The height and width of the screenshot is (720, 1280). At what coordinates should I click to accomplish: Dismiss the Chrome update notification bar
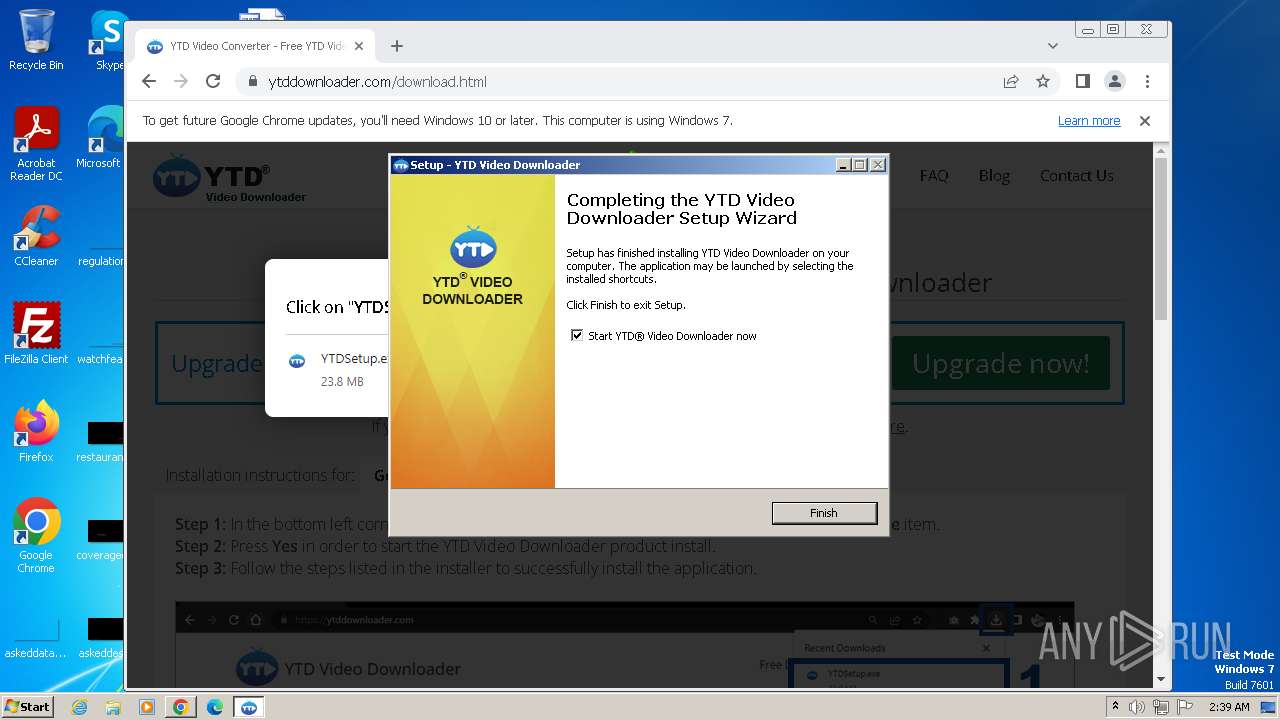(1145, 120)
